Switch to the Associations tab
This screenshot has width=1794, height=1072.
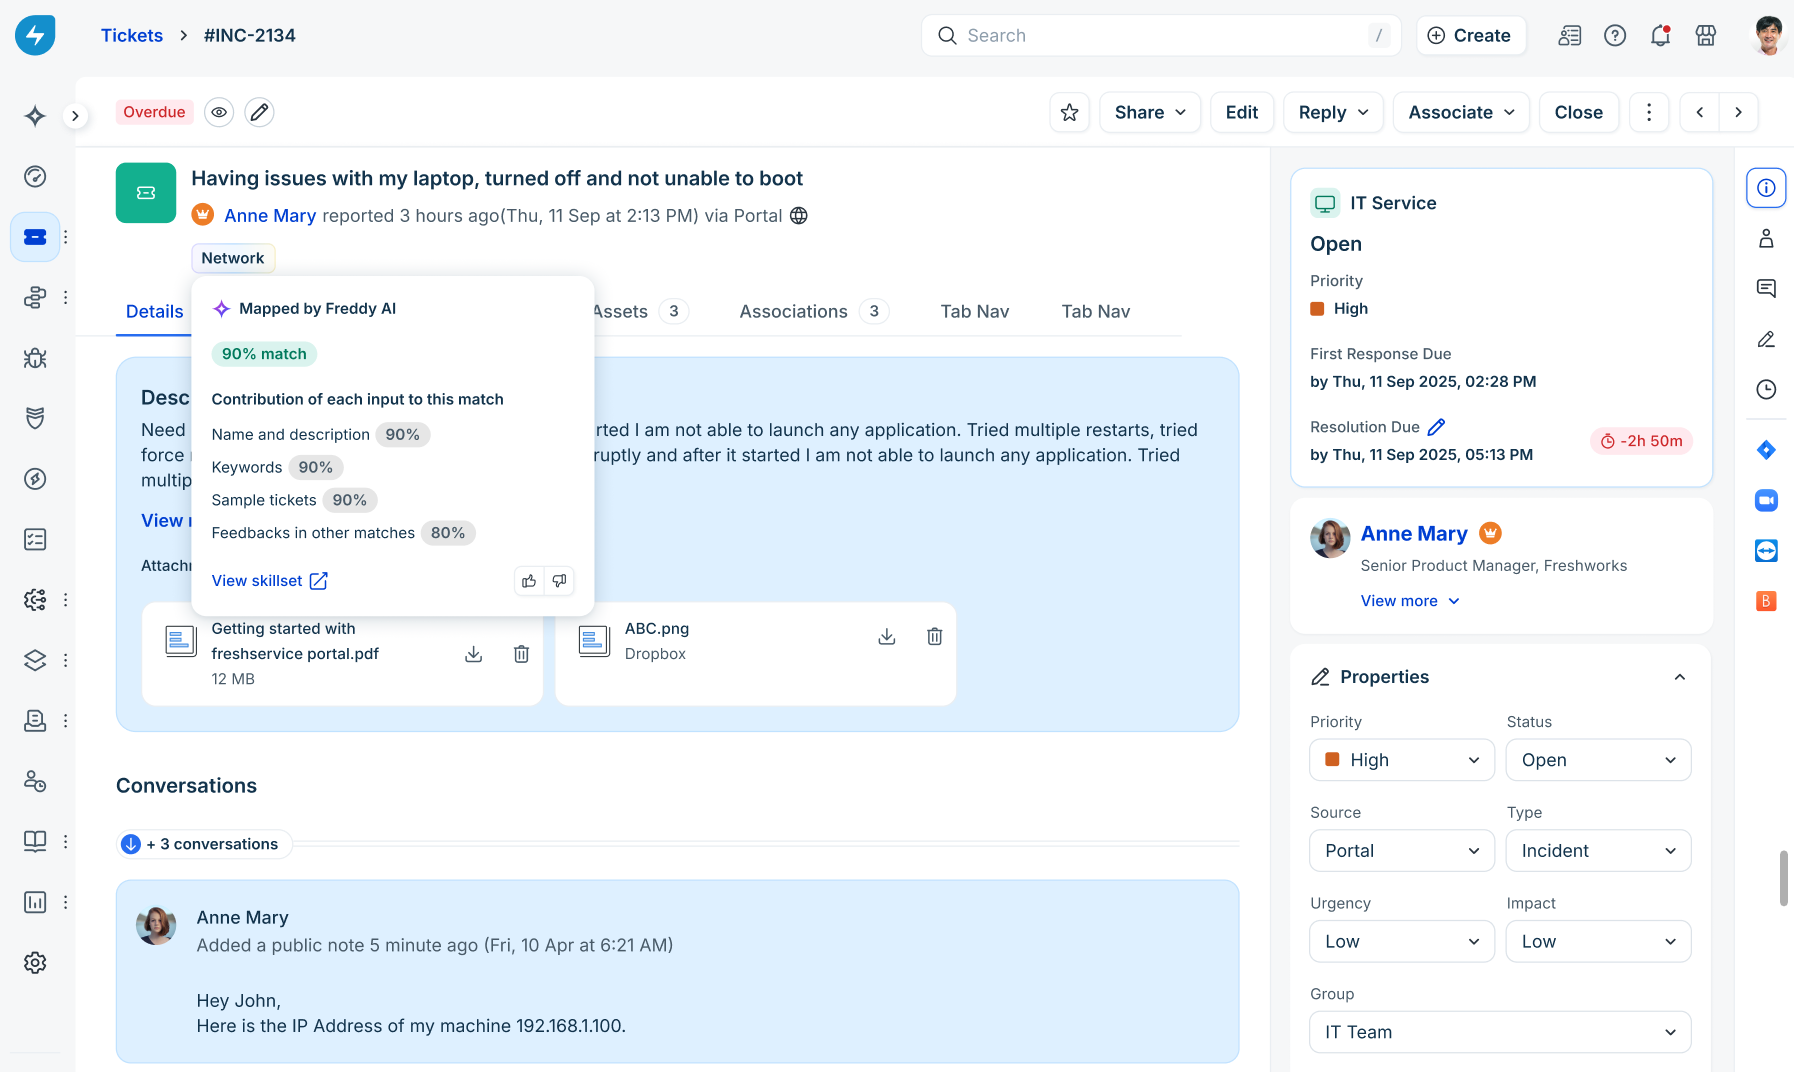(x=814, y=312)
